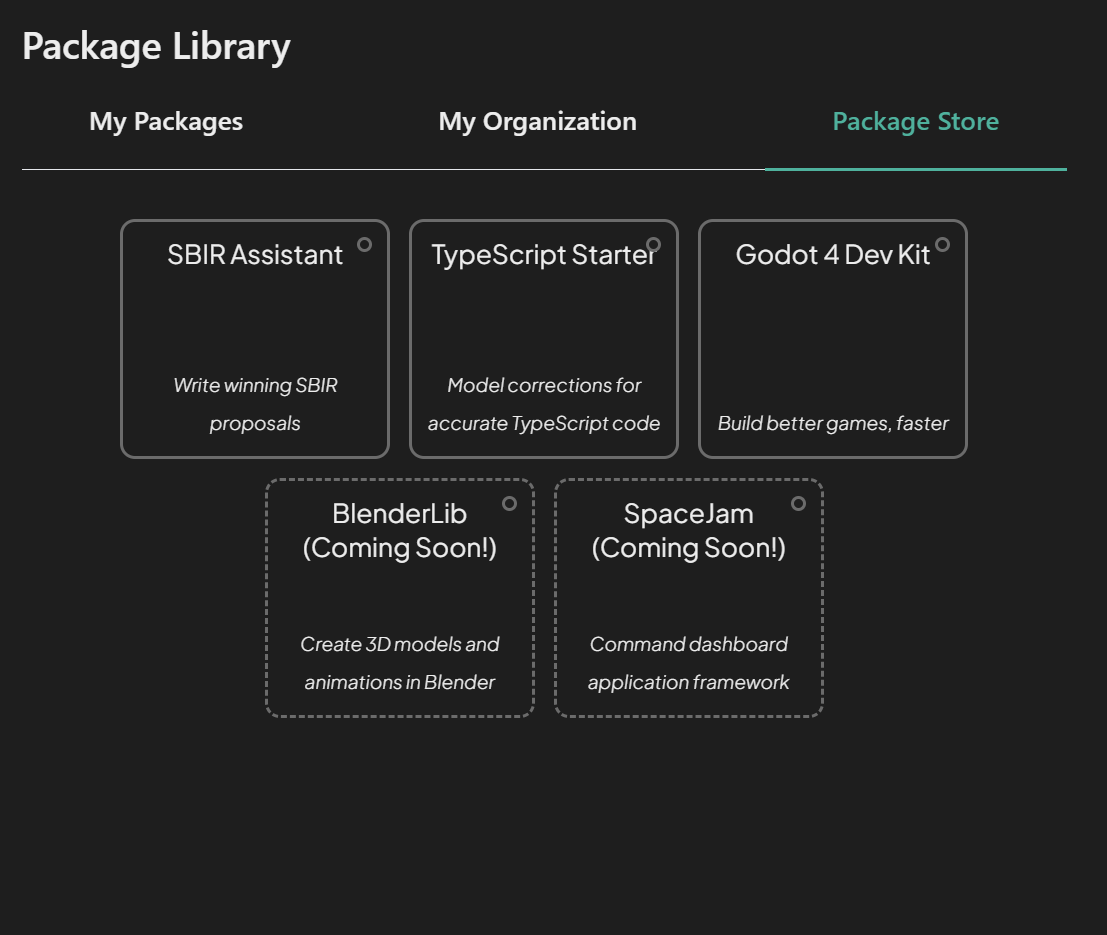The image size is (1107, 935).
Task: Select the SpaceJam (Coming Soon!) title
Action: 688,531
